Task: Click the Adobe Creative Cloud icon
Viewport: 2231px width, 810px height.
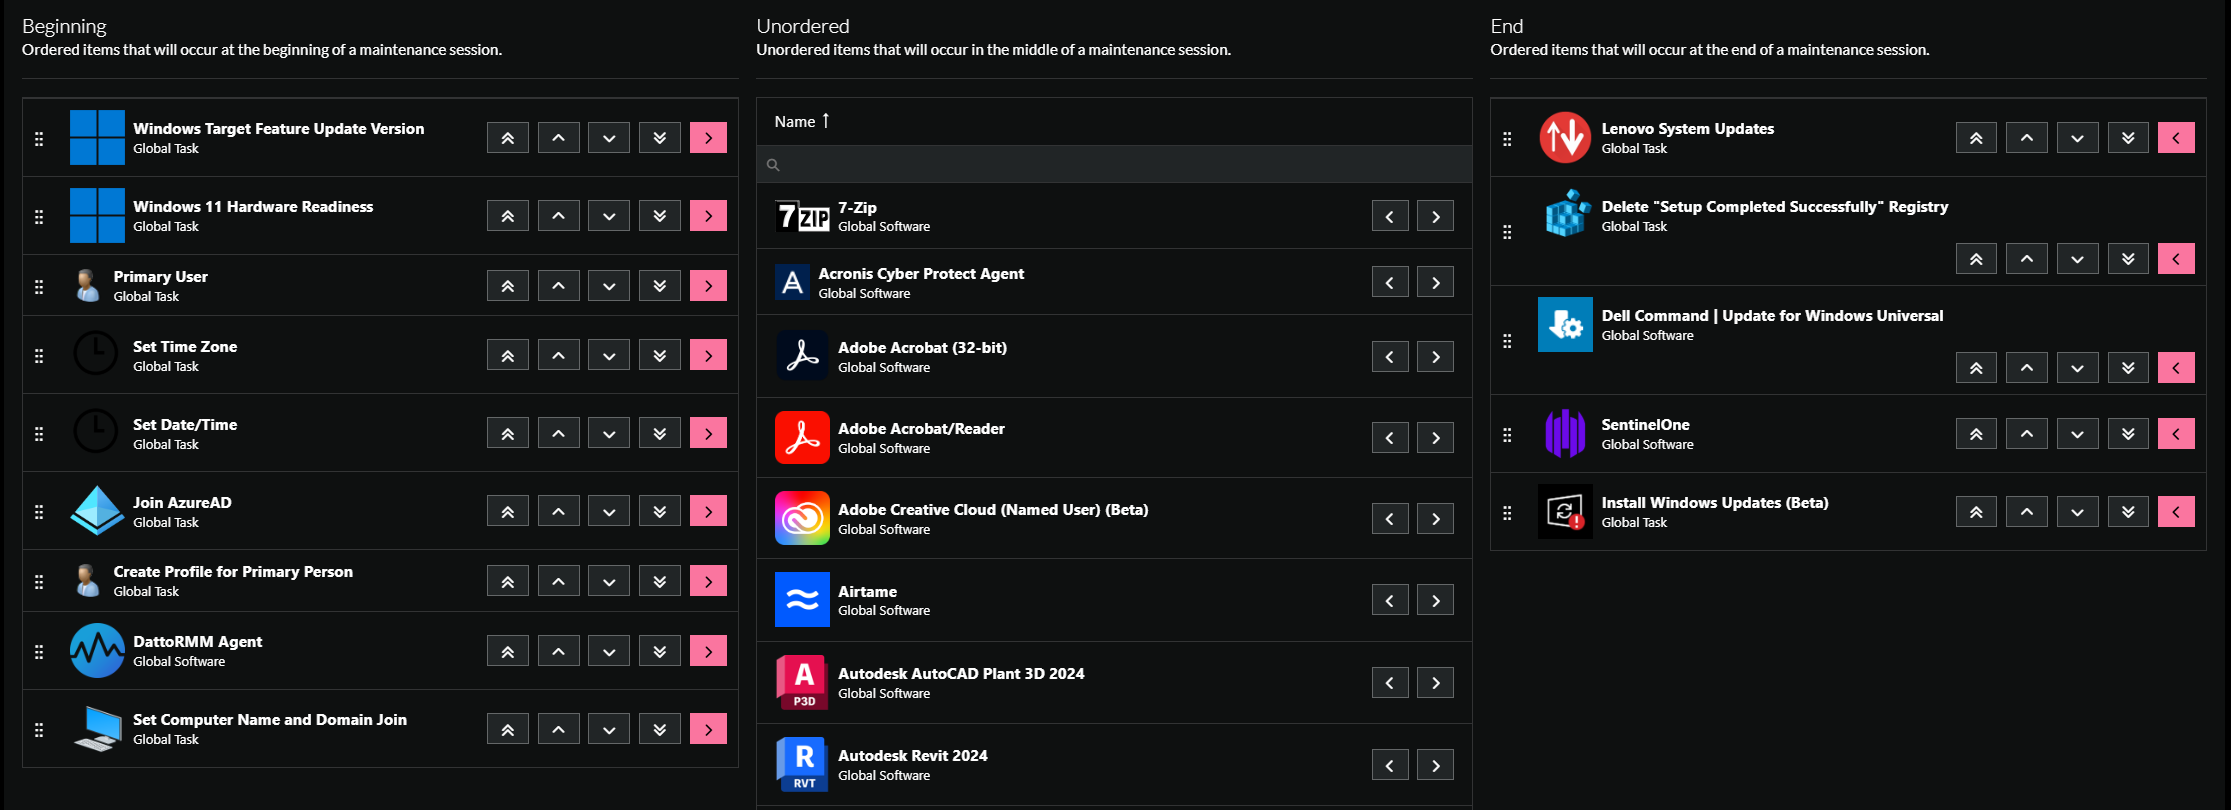Action: pyautogui.click(x=802, y=518)
